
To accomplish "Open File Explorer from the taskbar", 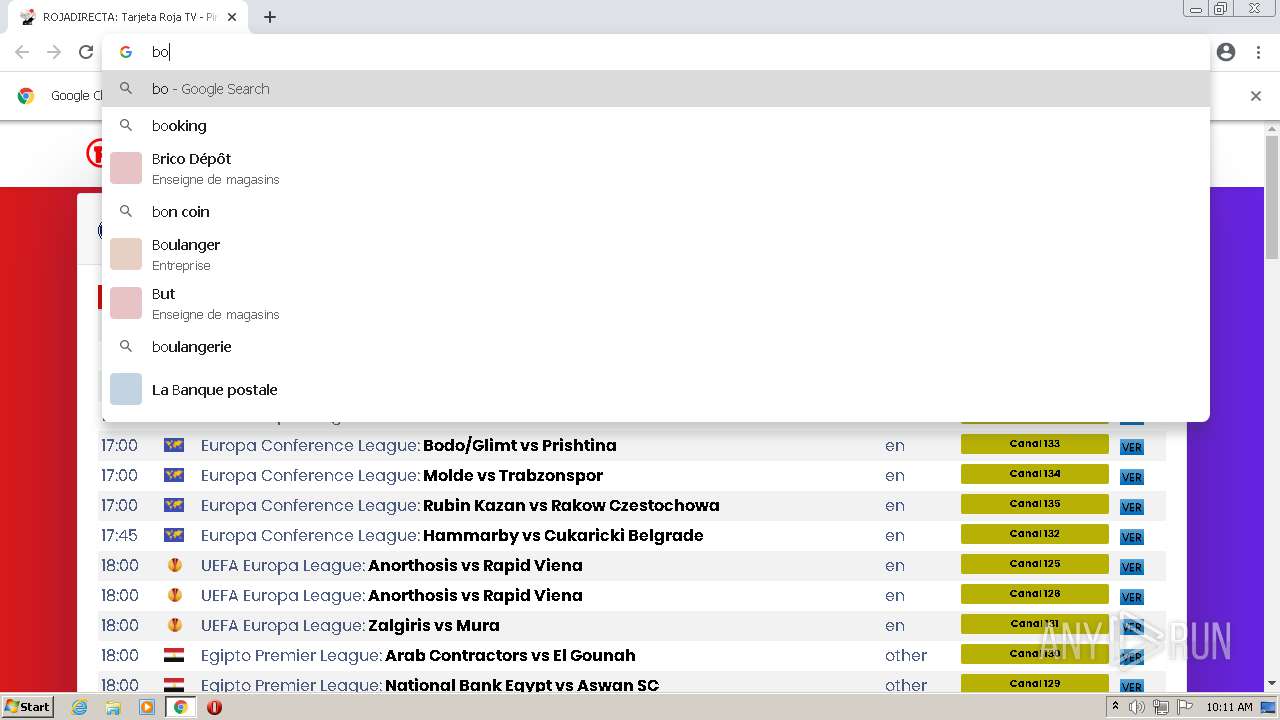I will (113, 707).
